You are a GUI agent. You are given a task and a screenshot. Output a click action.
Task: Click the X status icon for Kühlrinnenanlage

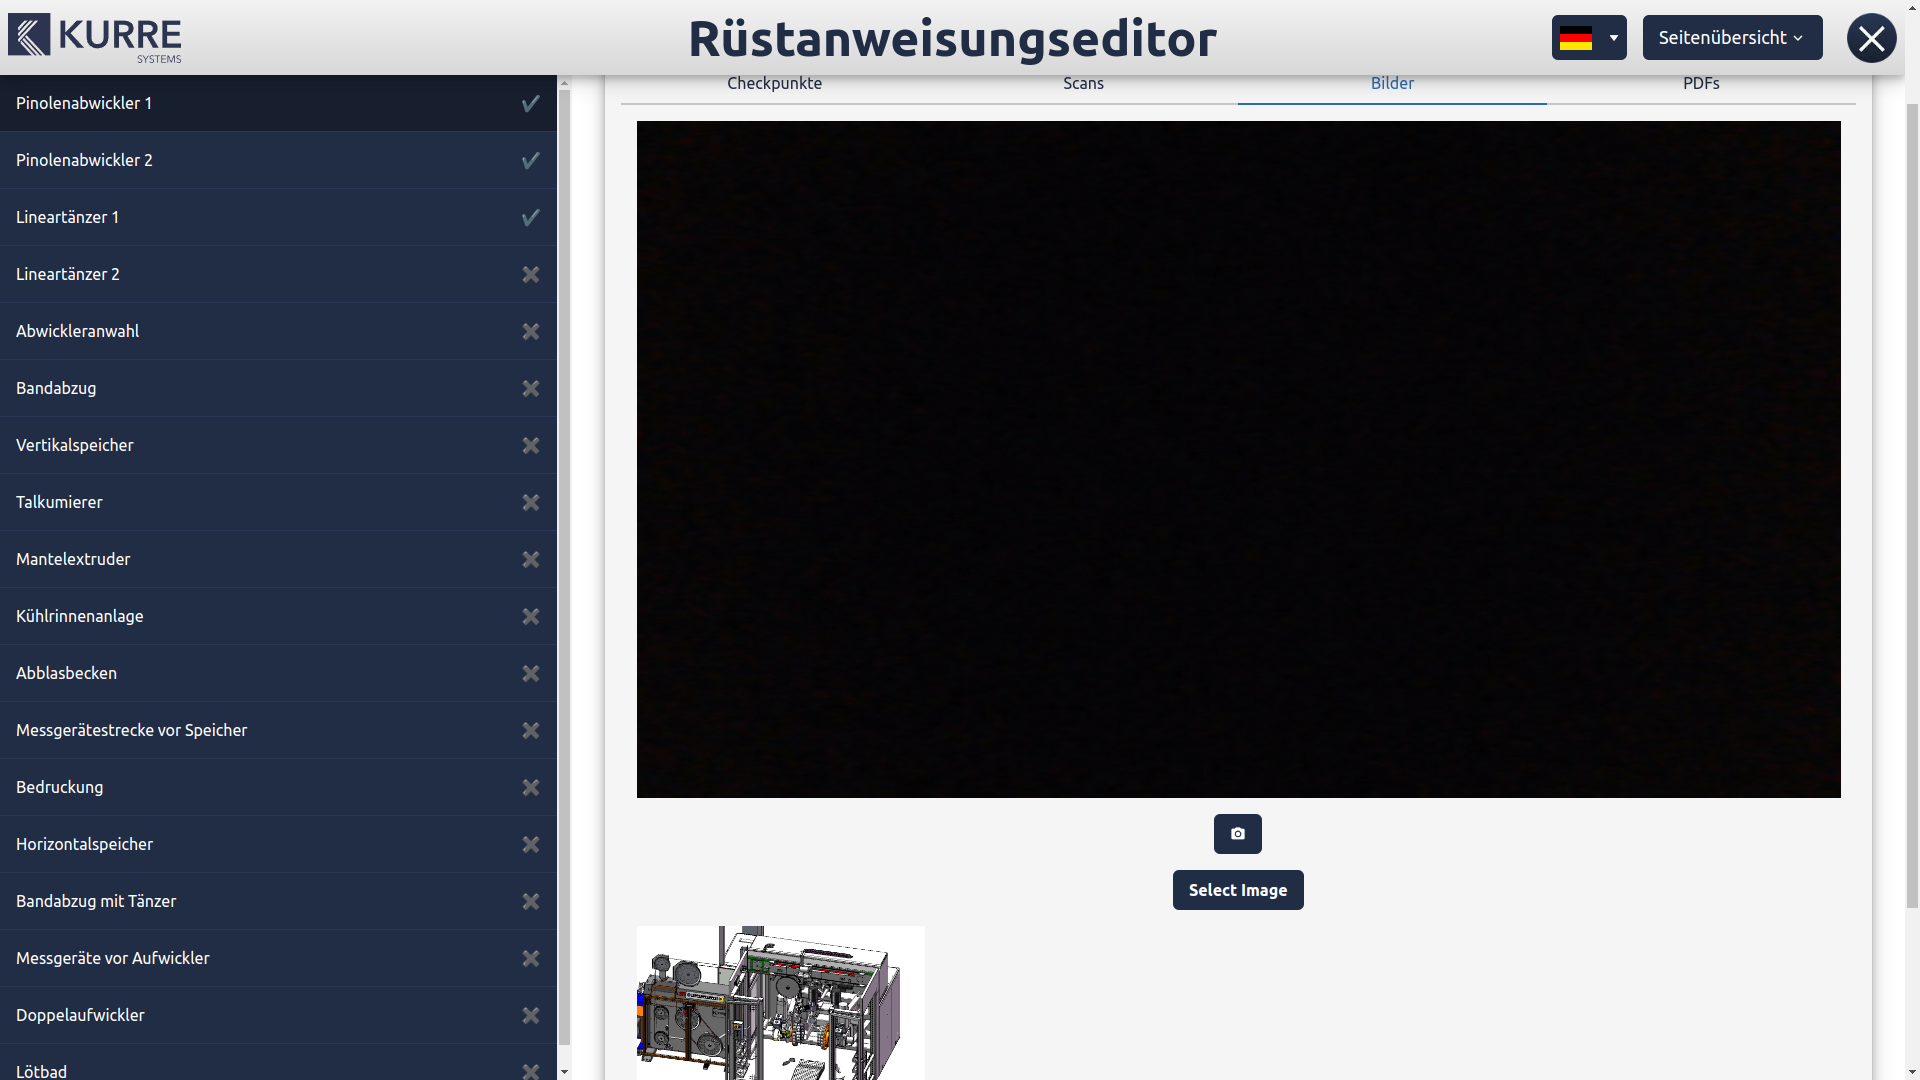531,616
